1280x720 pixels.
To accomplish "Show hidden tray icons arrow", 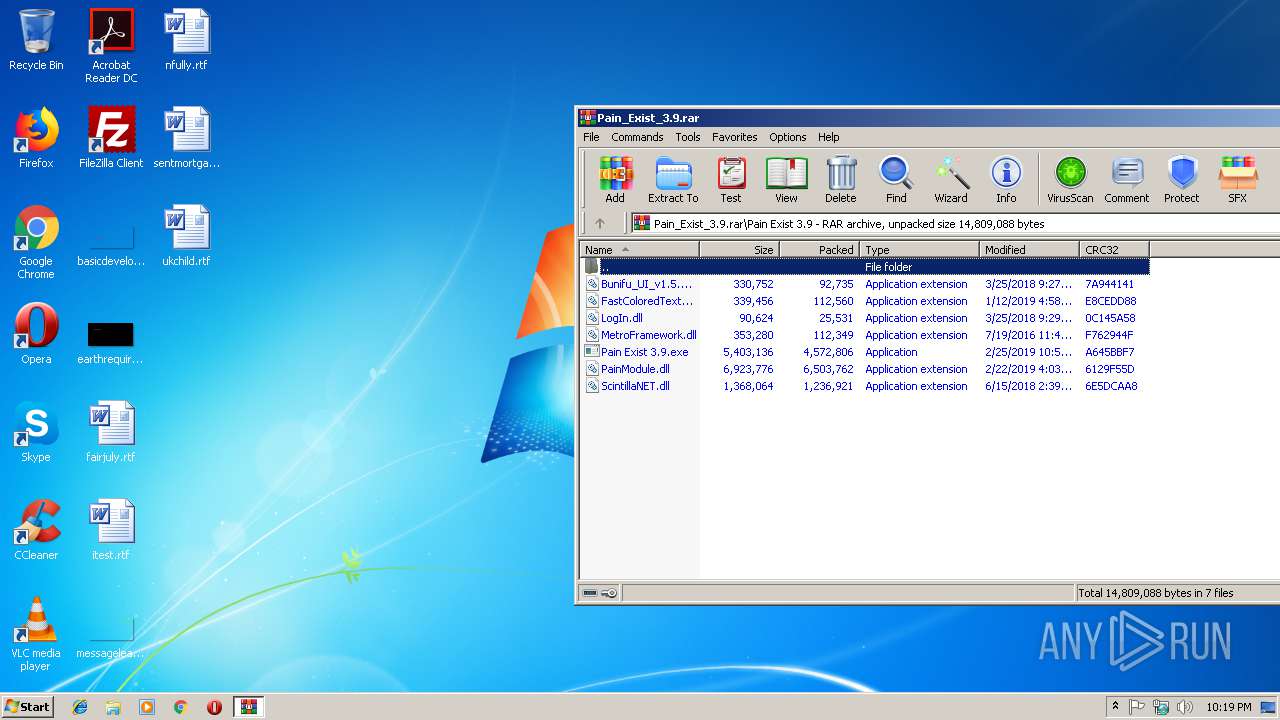I will pyautogui.click(x=1114, y=707).
